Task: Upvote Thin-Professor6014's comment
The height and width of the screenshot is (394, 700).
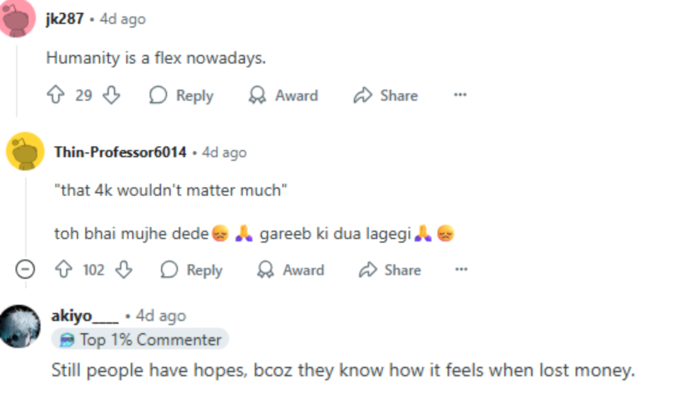Action: (63, 270)
